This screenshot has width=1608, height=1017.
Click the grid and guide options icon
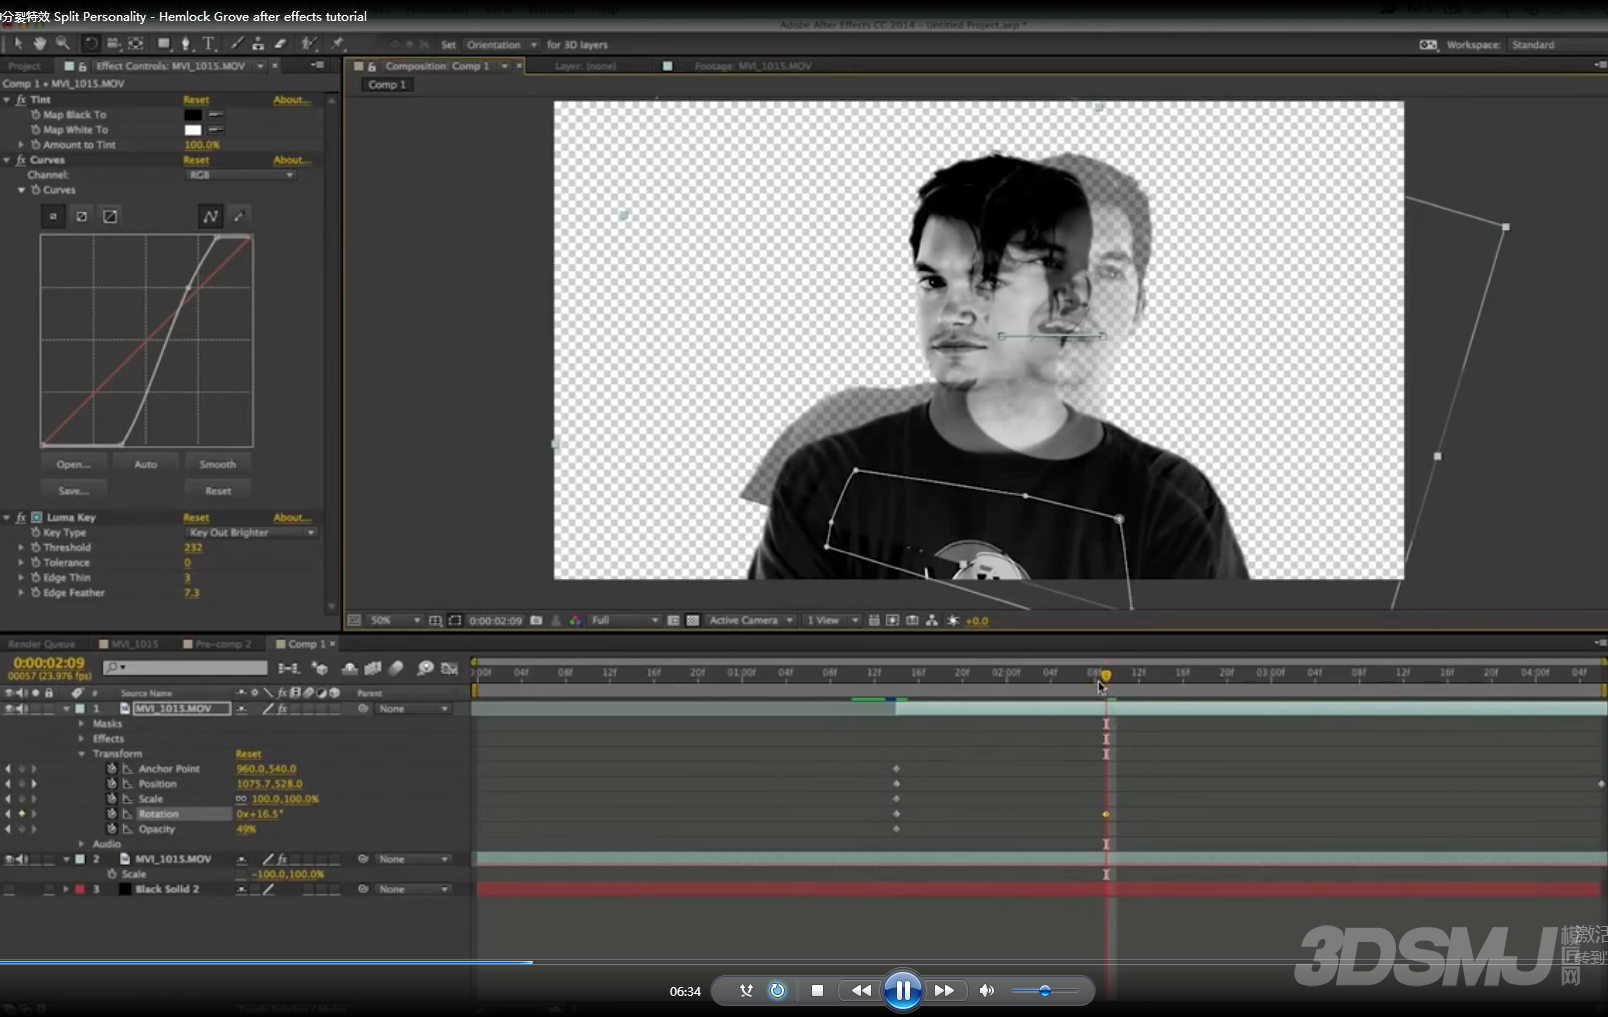(435, 621)
